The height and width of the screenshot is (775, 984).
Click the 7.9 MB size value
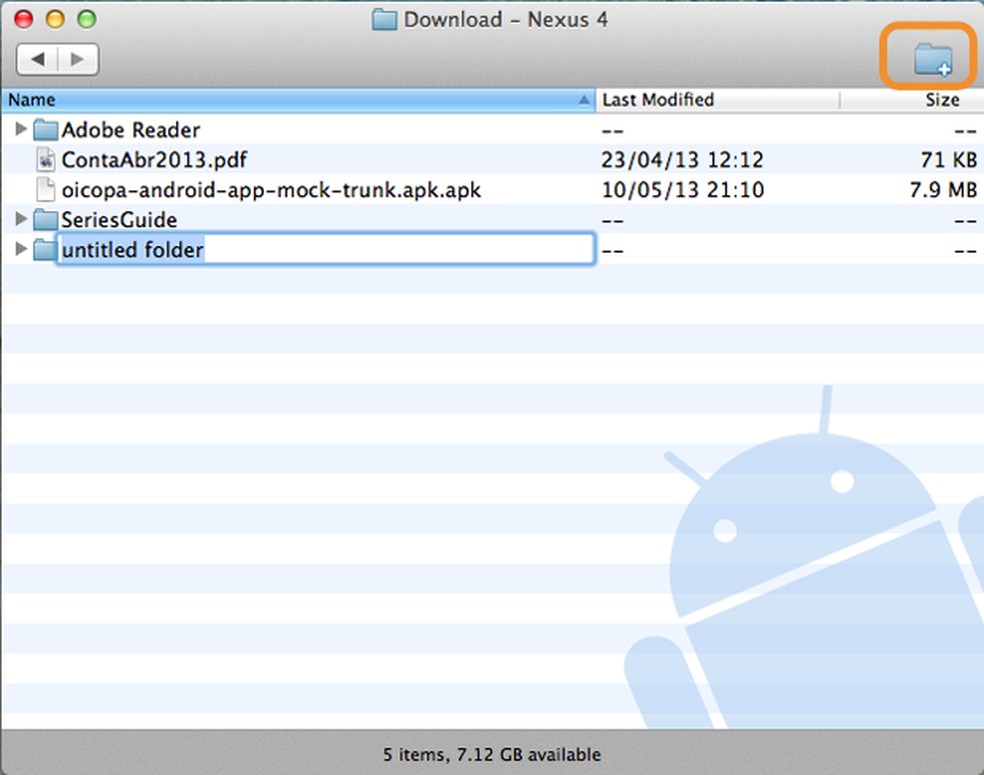pyautogui.click(x=943, y=190)
